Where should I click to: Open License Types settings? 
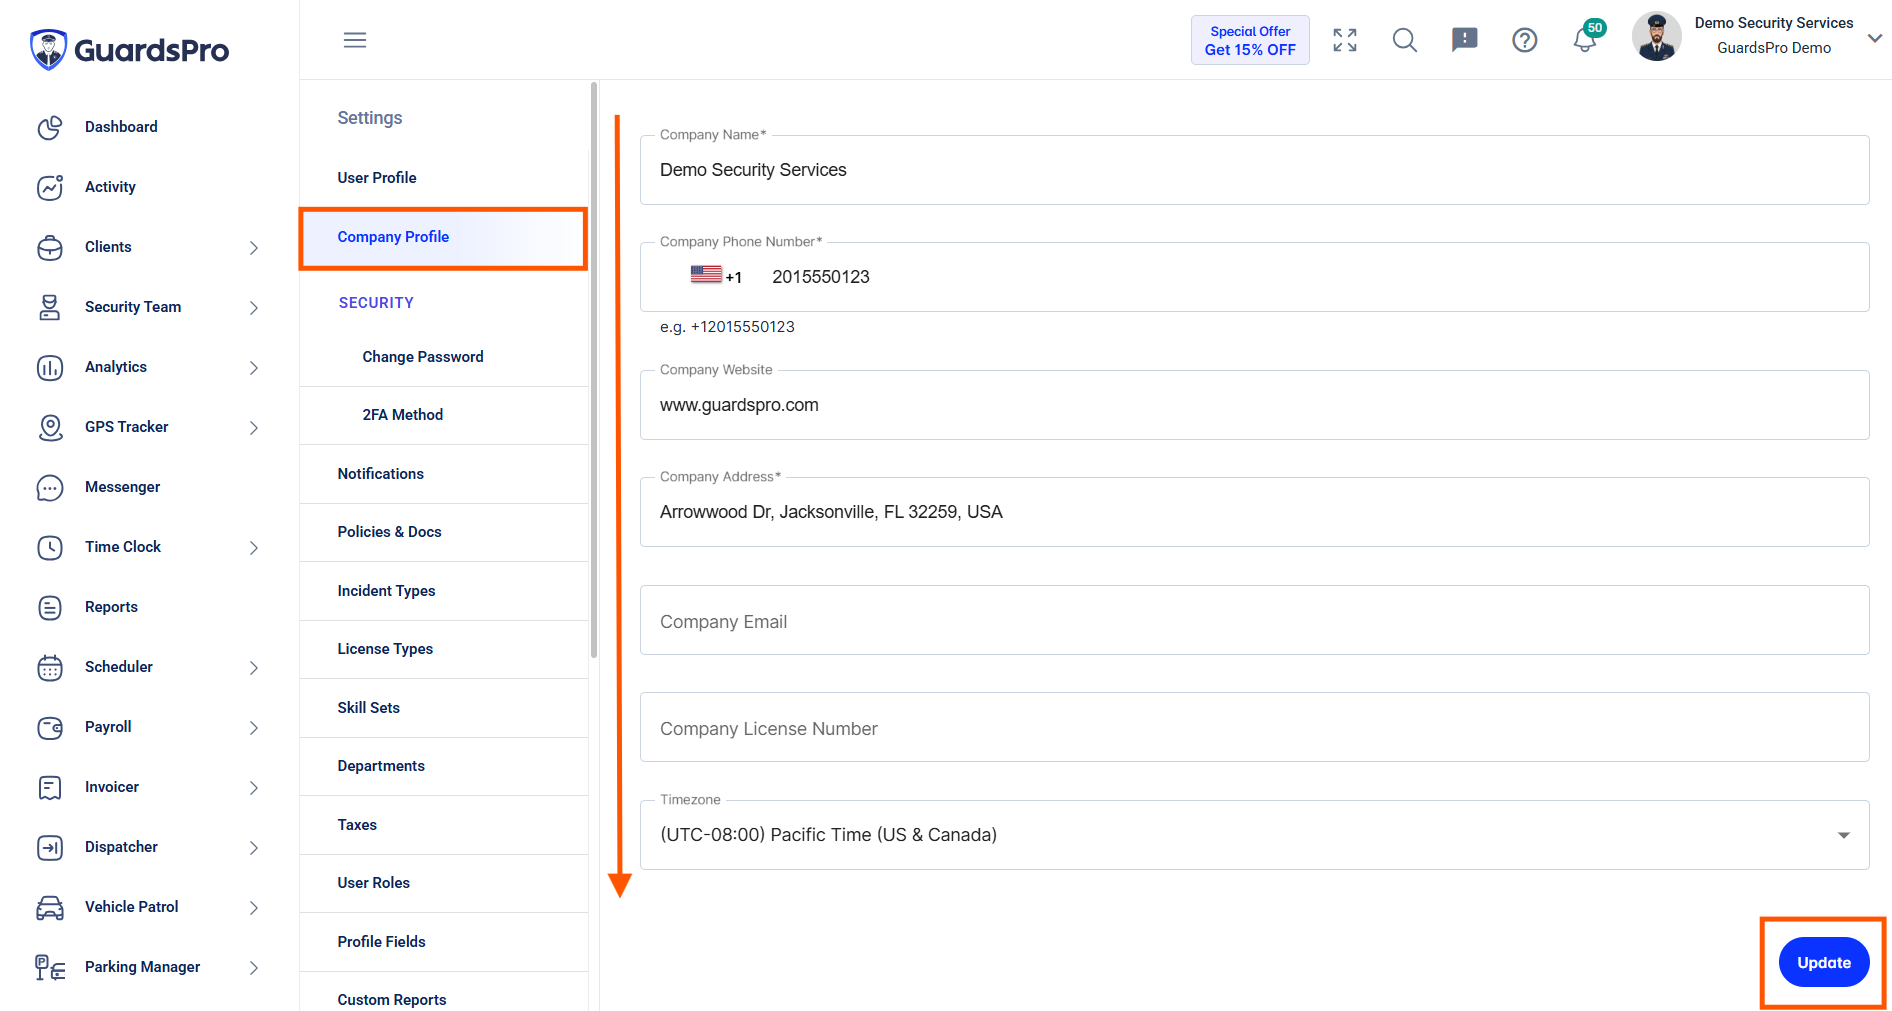click(x=444, y=649)
